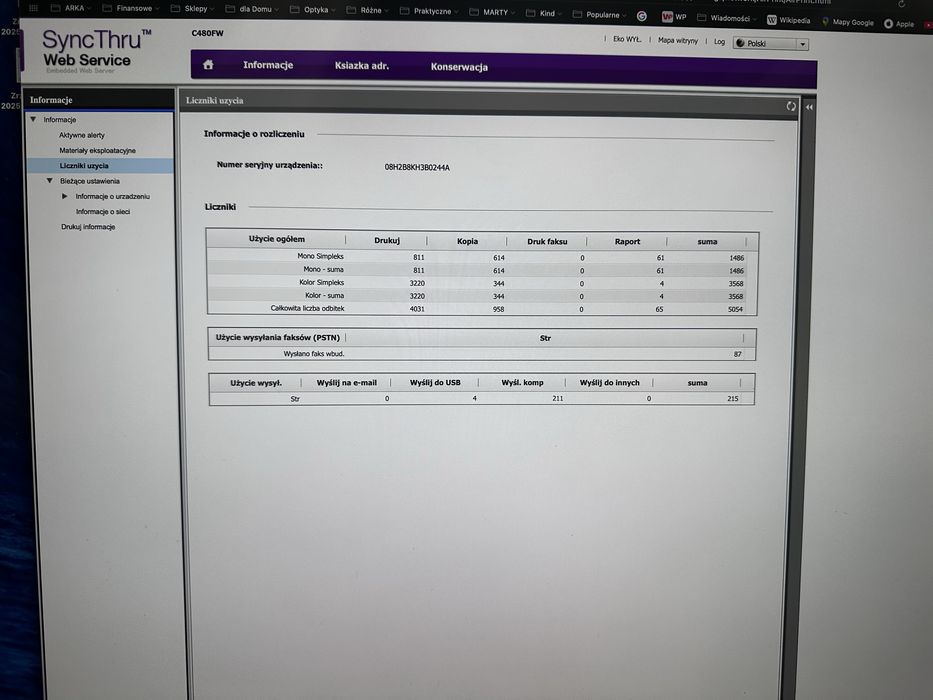Collapse the Bieżące ustawienia node

[x=49, y=180]
